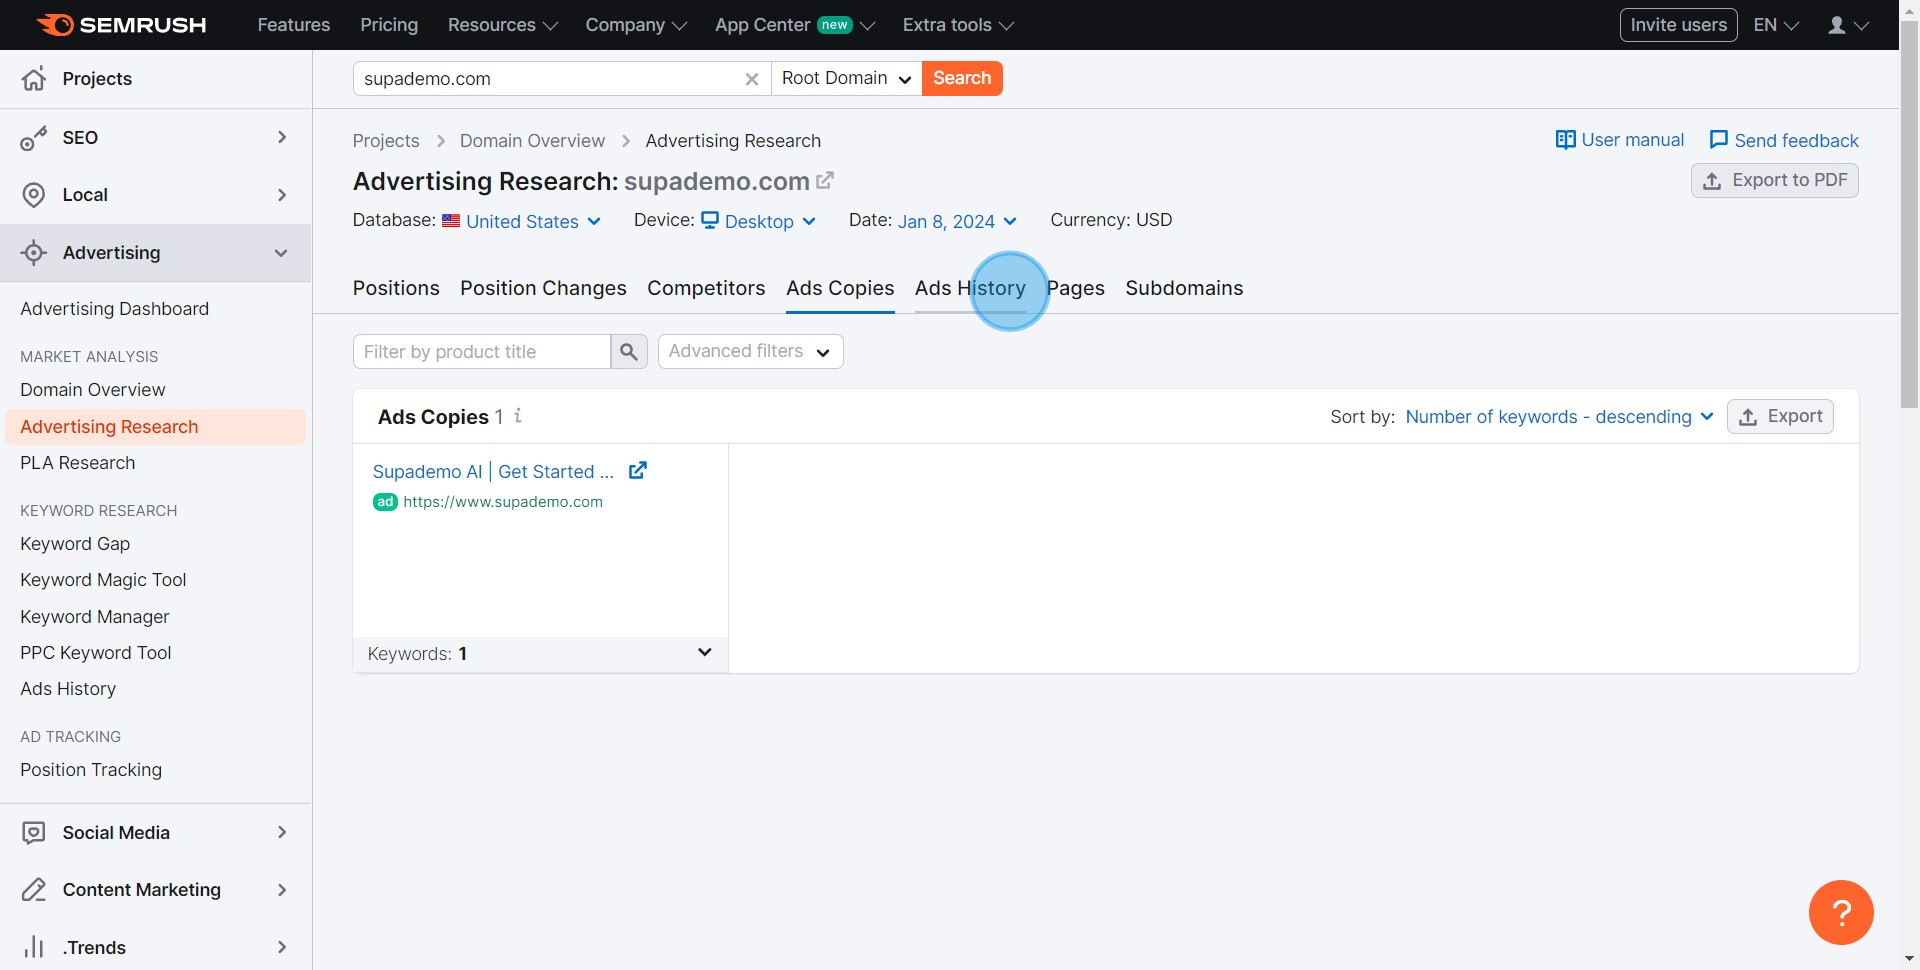Click Domain Overview in breadcrumb
The image size is (1920, 970).
click(x=532, y=141)
